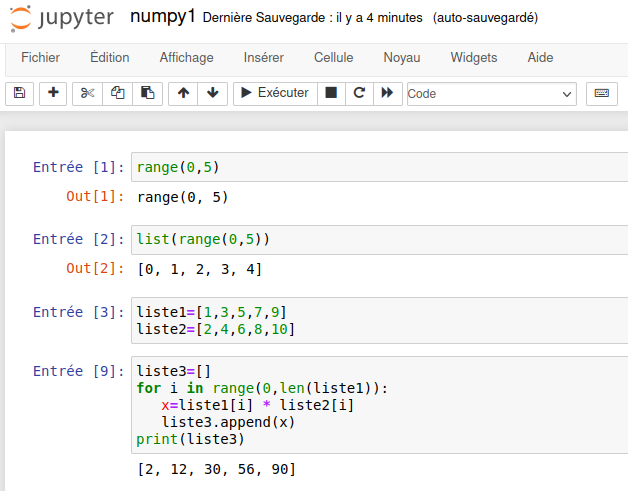Cut selected cell with scissors icon
628x491 pixels.
(87, 93)
